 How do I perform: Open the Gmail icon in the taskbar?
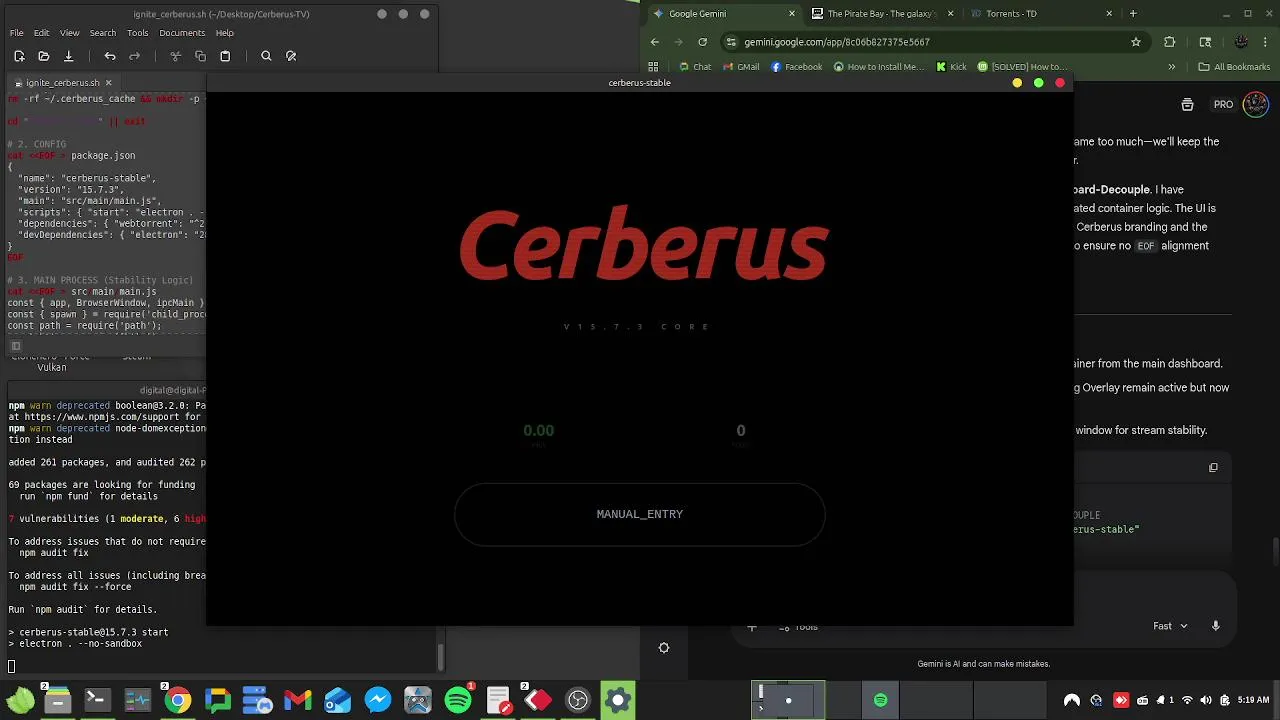[x=297, y=700]
